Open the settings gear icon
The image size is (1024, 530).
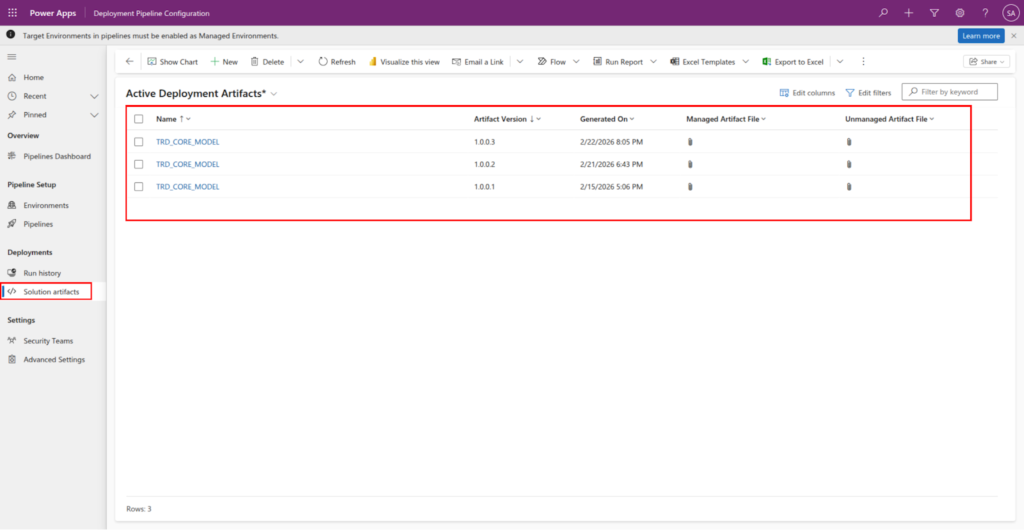pyautogui.click(x=960, y=13)
